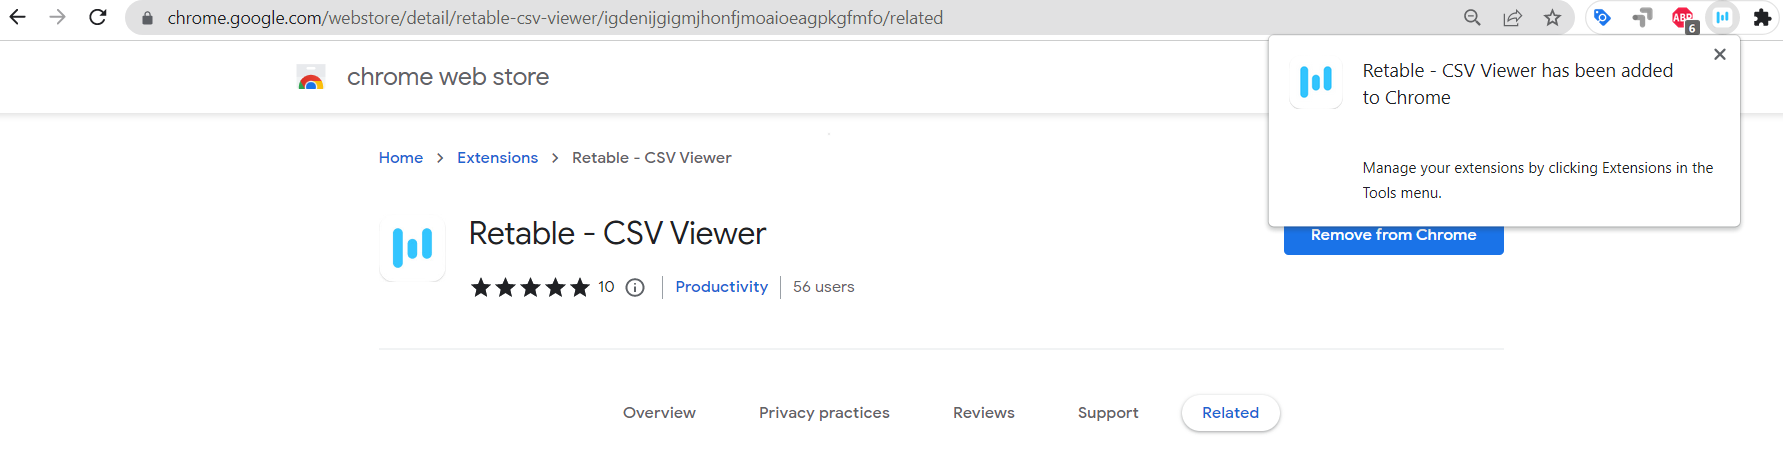Click the Retable - CSV Viewer page heading
The image size is (1783, 473).
pyautogui.click(x=617, y=233)
